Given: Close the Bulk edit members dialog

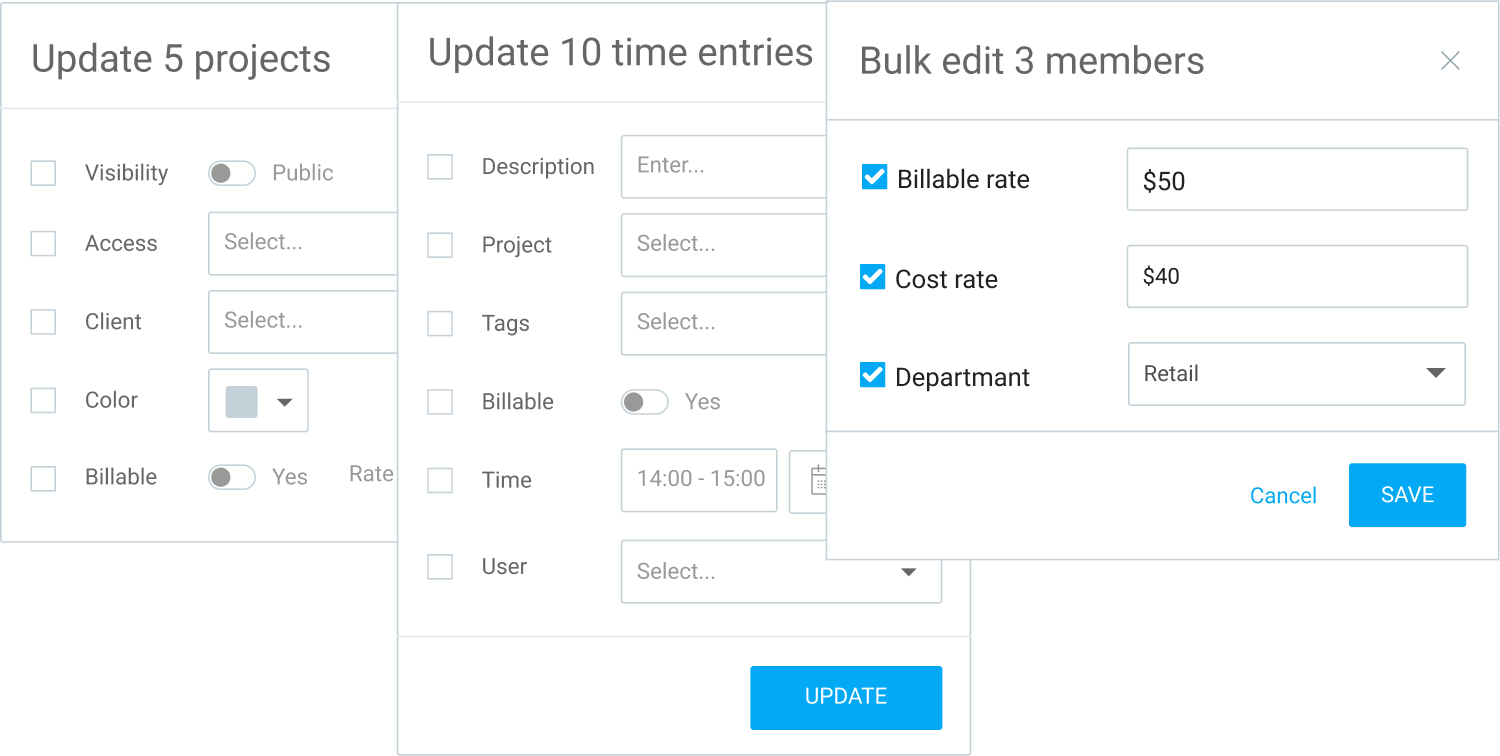Looking at the screenshot, I should click(x=1450, y=61).
